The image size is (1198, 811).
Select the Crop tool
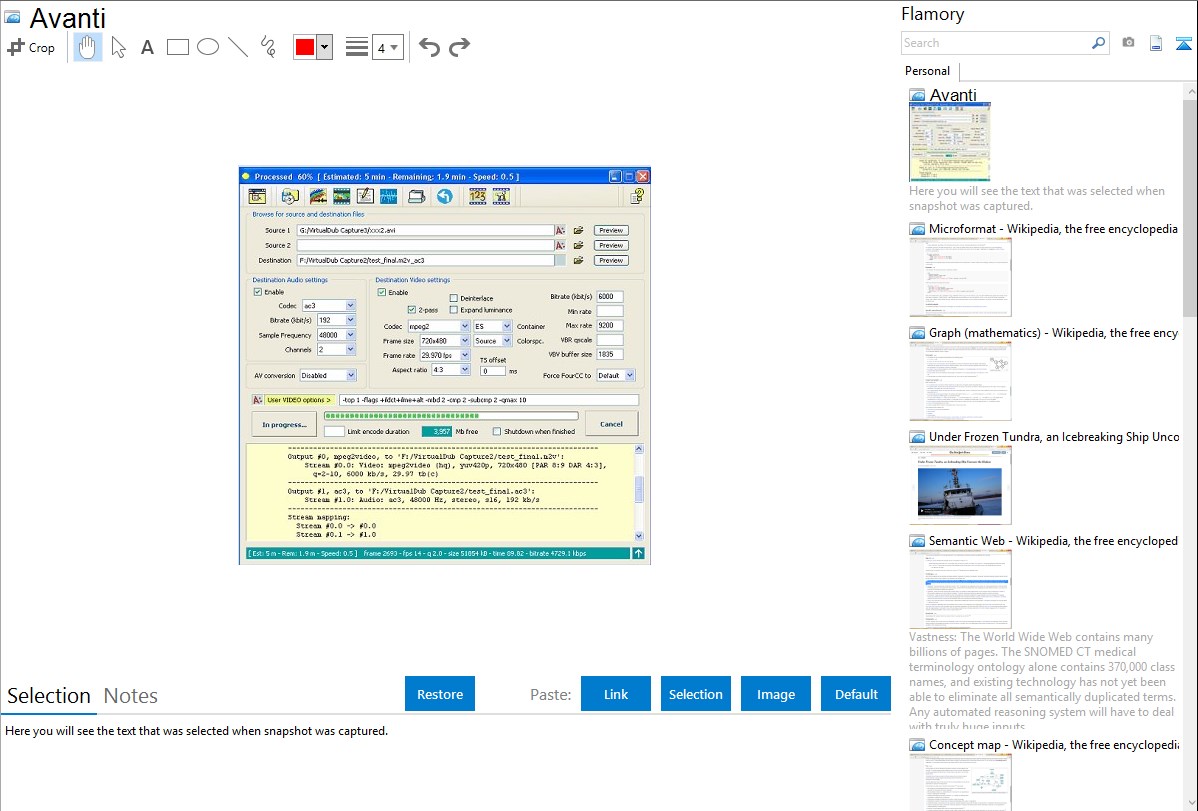coord(31,47)
